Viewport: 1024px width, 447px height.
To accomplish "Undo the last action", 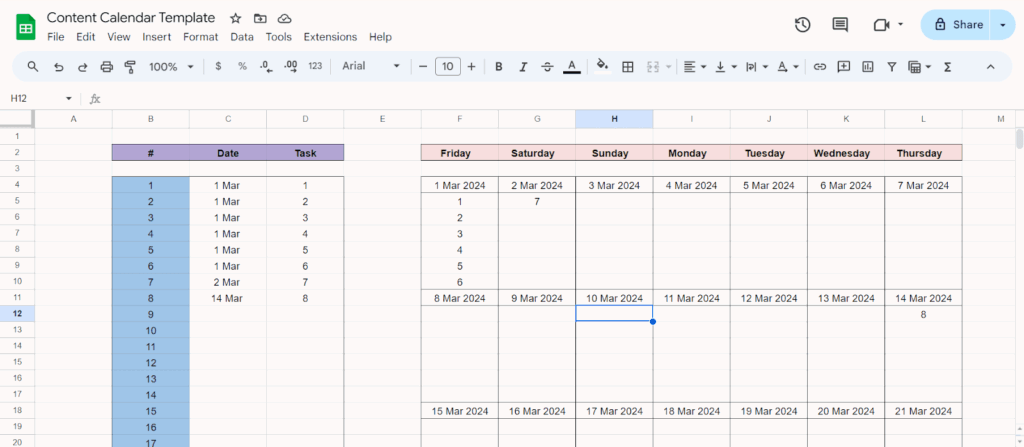I will click(59, 67).
